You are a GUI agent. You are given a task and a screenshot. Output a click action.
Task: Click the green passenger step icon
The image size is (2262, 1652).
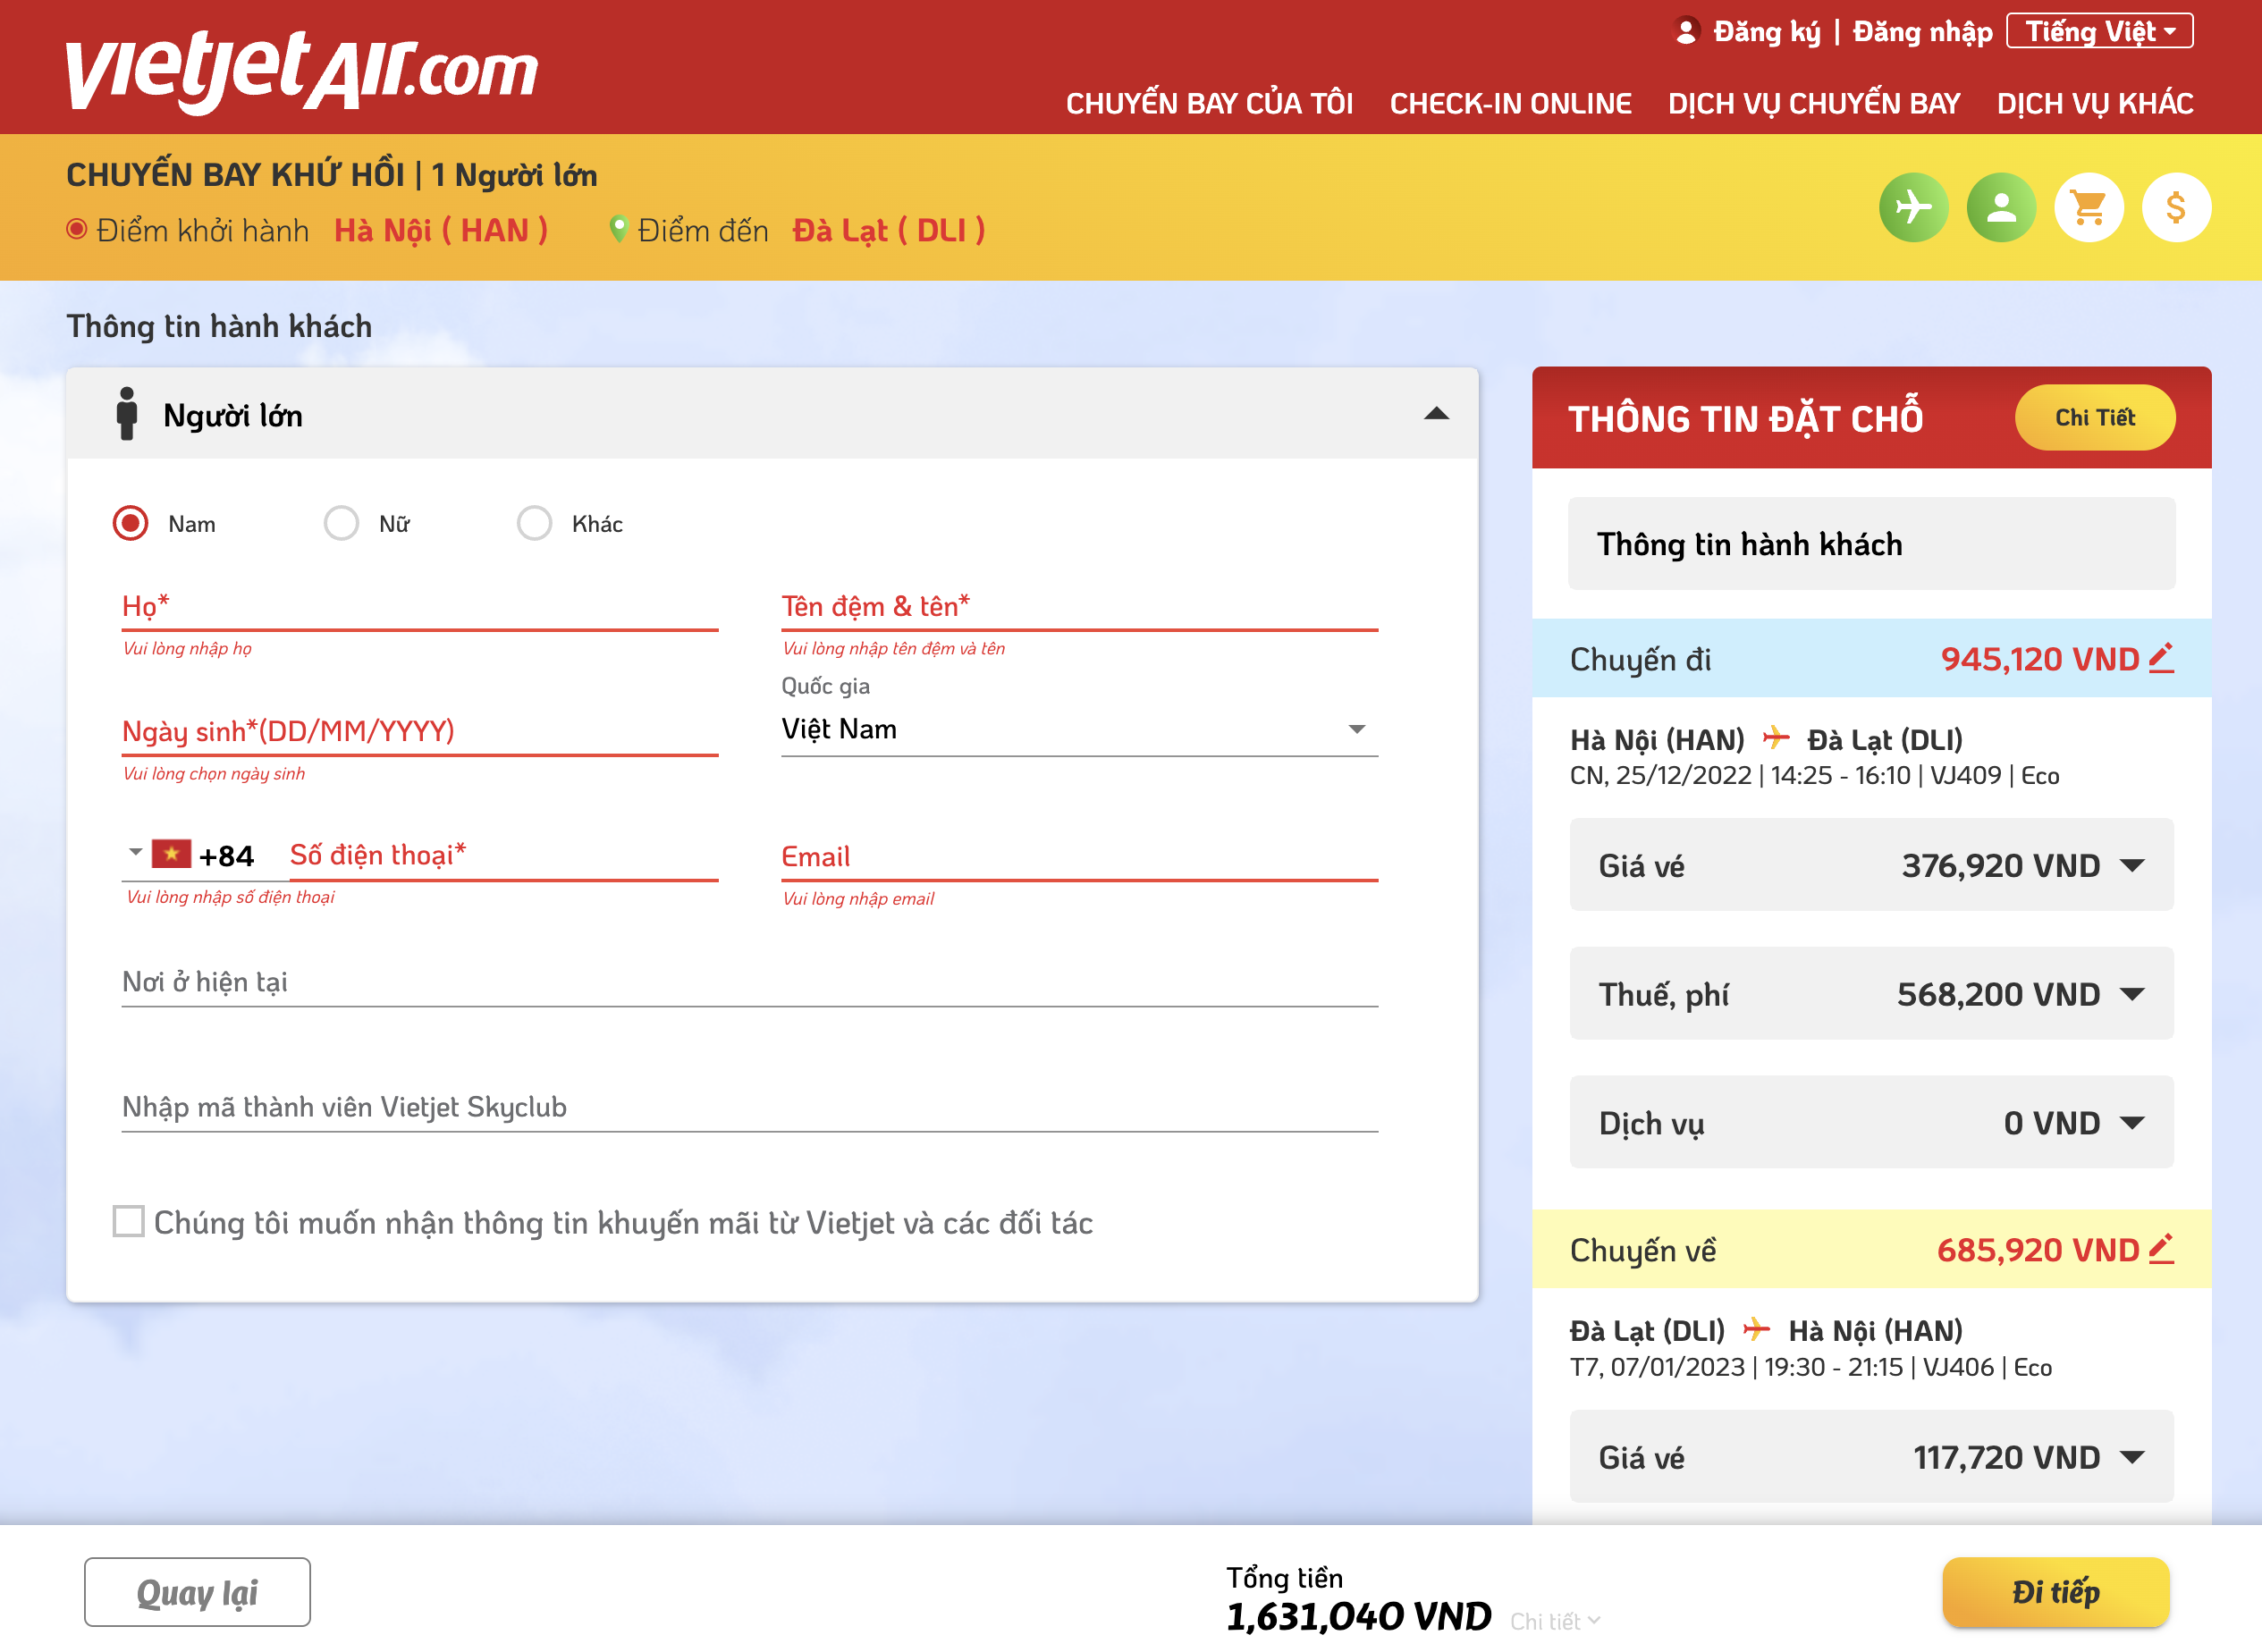click(x=2000, y=208)
